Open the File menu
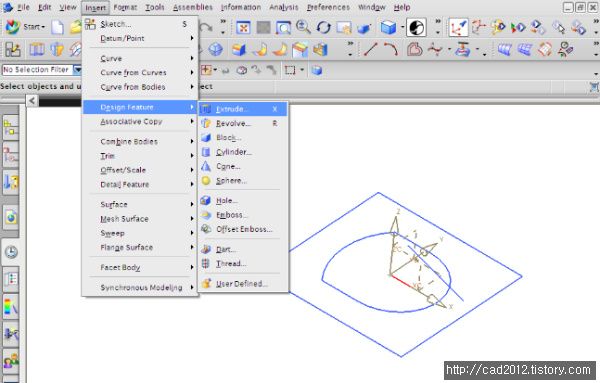 (23, 7)
